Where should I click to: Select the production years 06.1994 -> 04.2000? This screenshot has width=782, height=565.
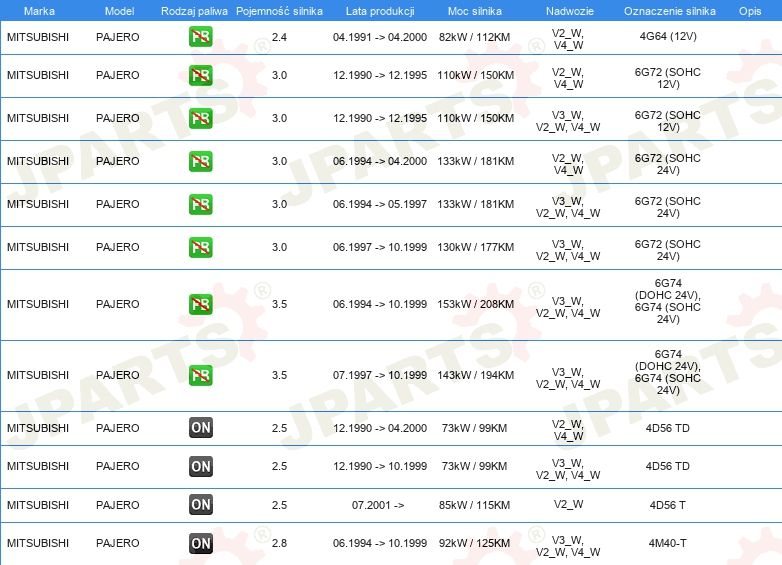(380, 162)
